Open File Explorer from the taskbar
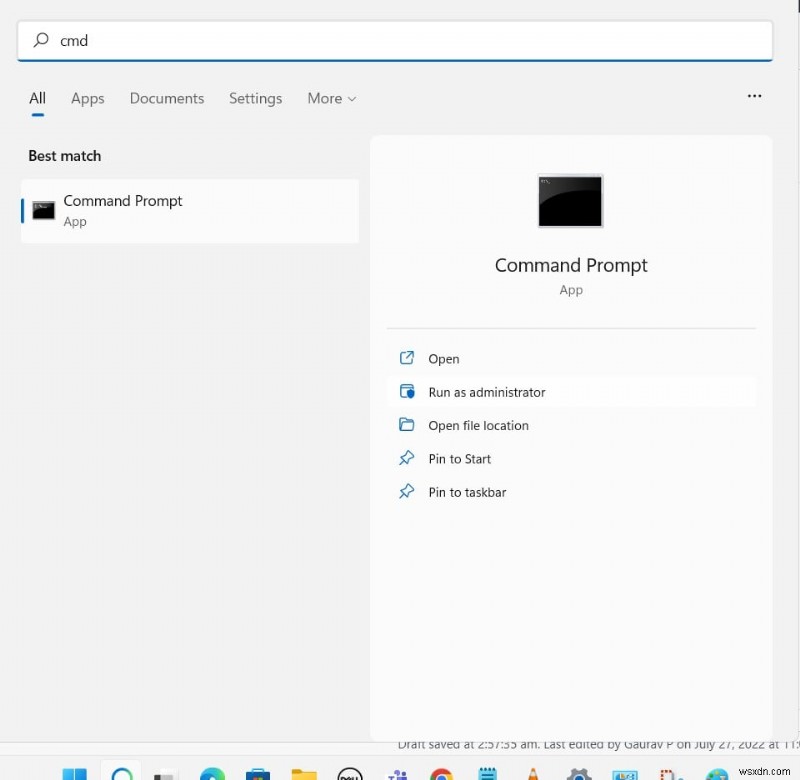Screen dimensions: 800x780 click(x=304, y=774)
